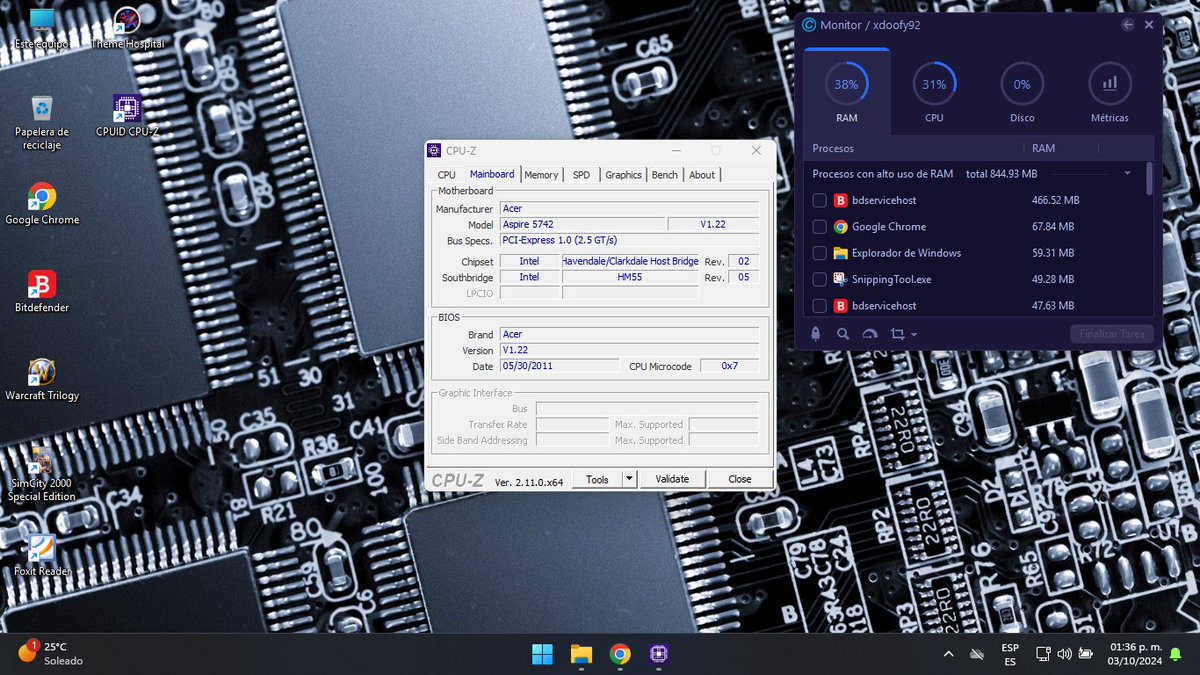The image size is (1200, 675).
Task: Click the back arrow in Monitor title bar
Action: [1128, 25]
